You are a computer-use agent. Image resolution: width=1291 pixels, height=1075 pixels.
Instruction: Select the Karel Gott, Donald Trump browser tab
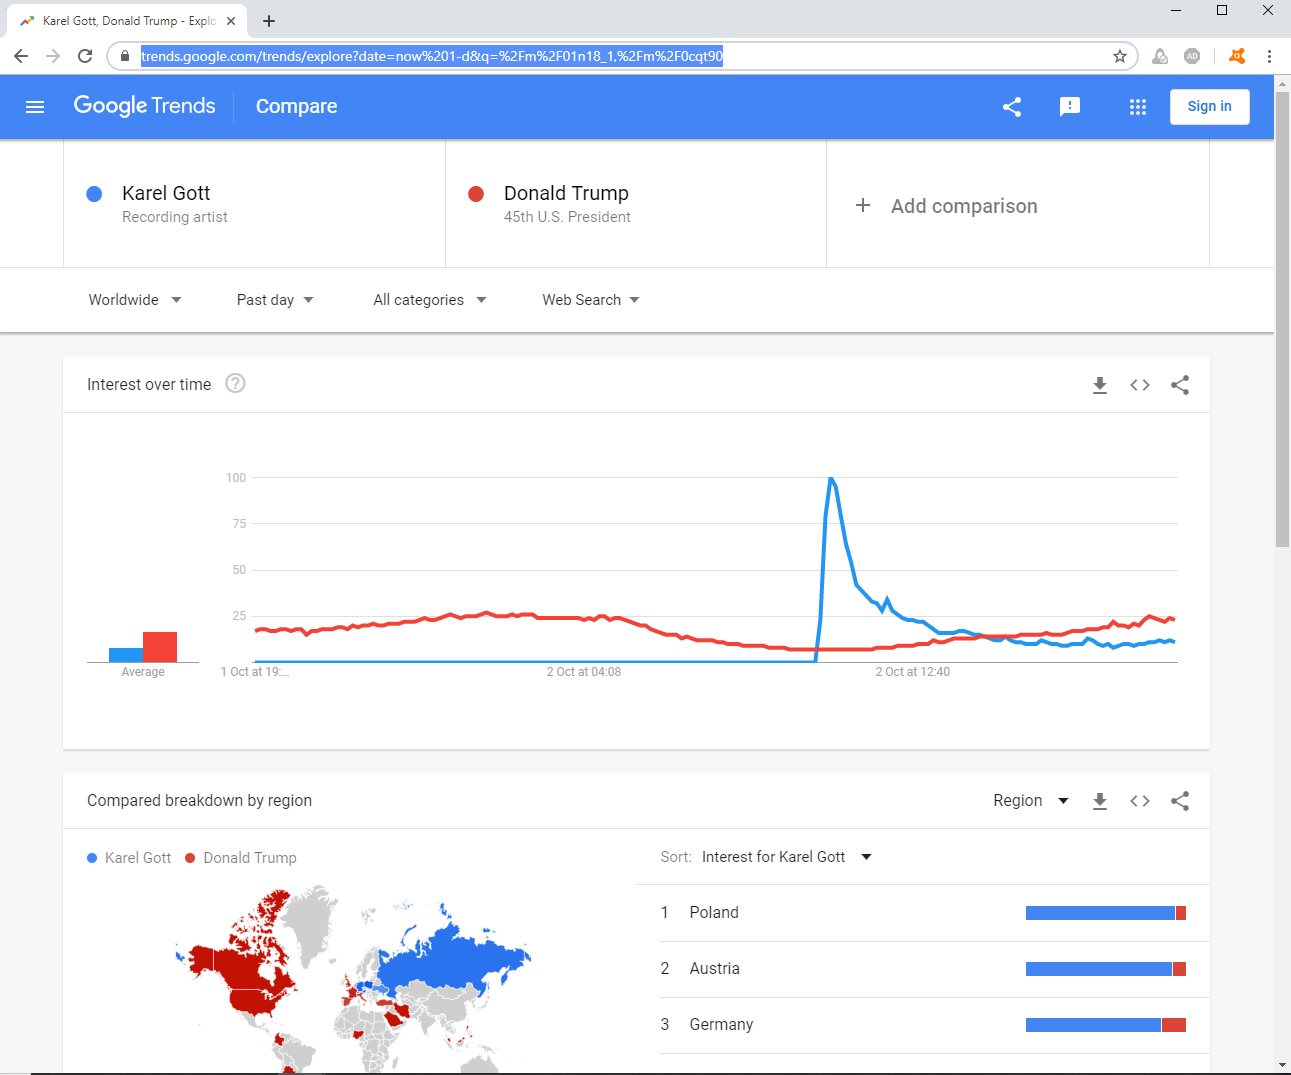coord(127,21)
